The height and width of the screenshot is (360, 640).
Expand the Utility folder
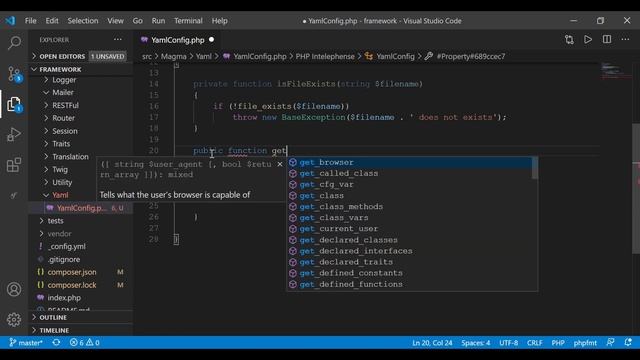[x=62, y=182]
